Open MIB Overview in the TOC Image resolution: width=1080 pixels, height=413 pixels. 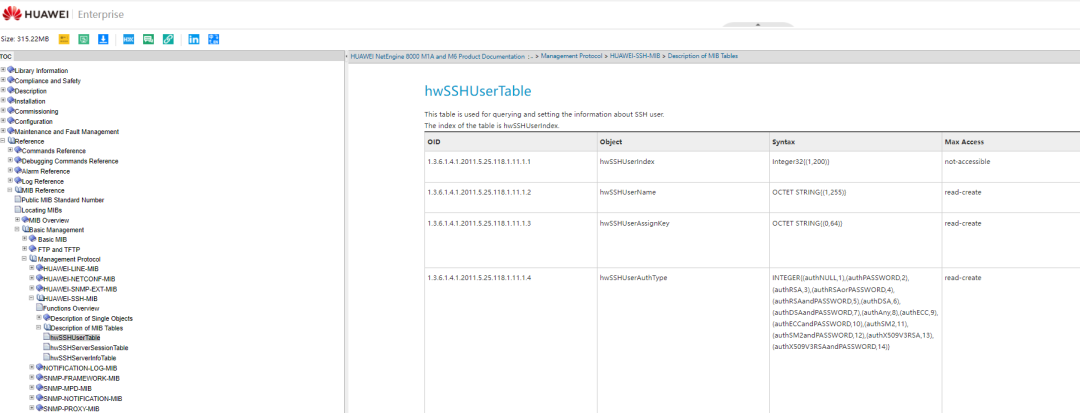48,220
